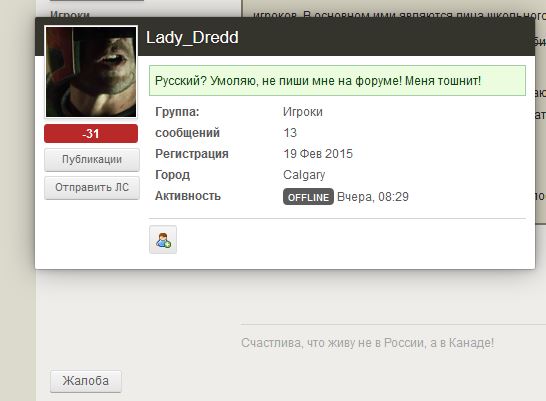
Task: Click the add friend icon button
Action: pos(163,239)
